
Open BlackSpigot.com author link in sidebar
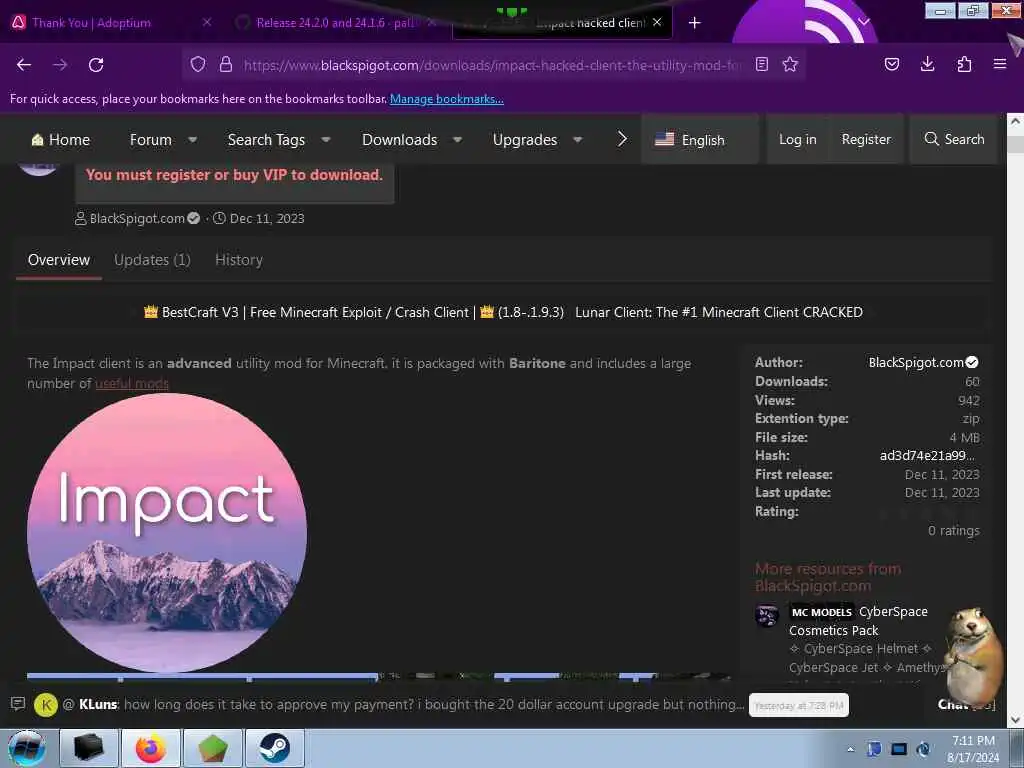coord(916,362)
